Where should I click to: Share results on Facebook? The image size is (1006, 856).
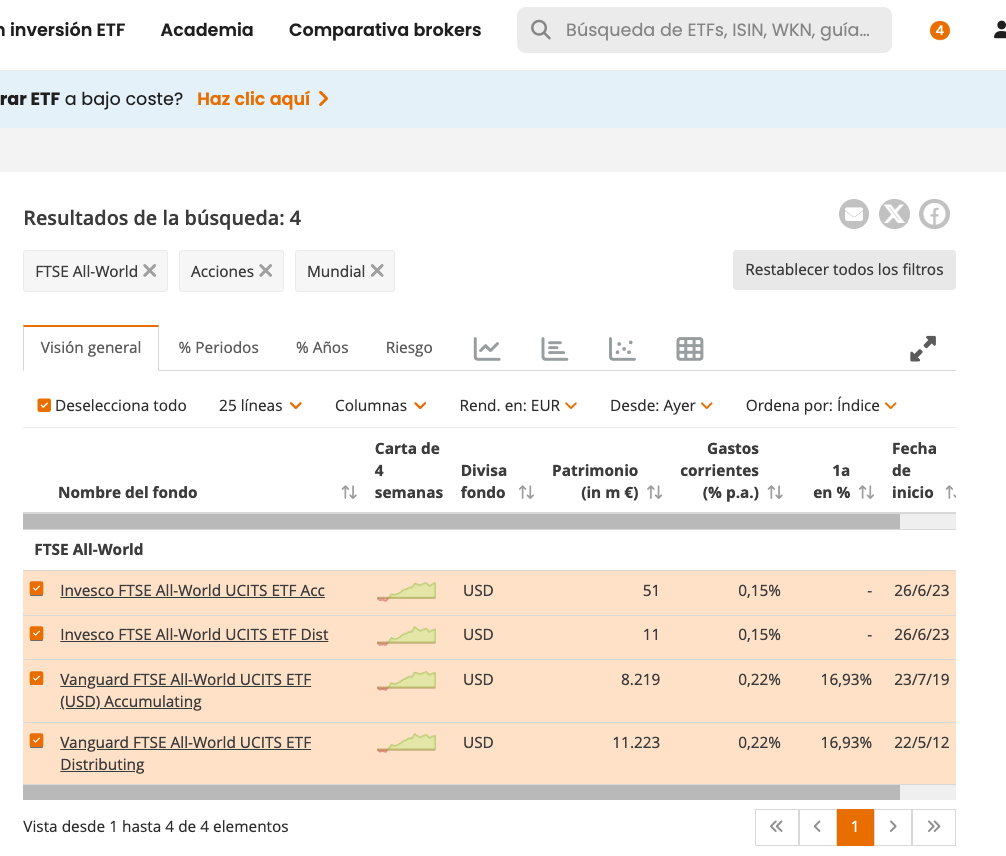[934, 213]
